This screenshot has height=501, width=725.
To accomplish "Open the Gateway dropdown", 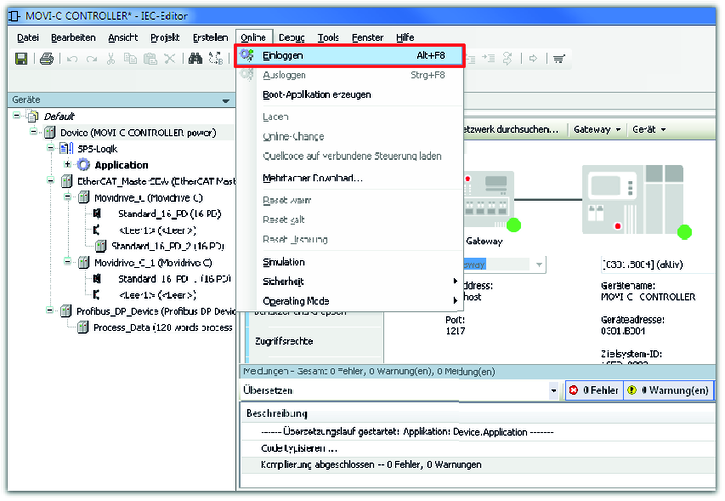I will 598,130.
